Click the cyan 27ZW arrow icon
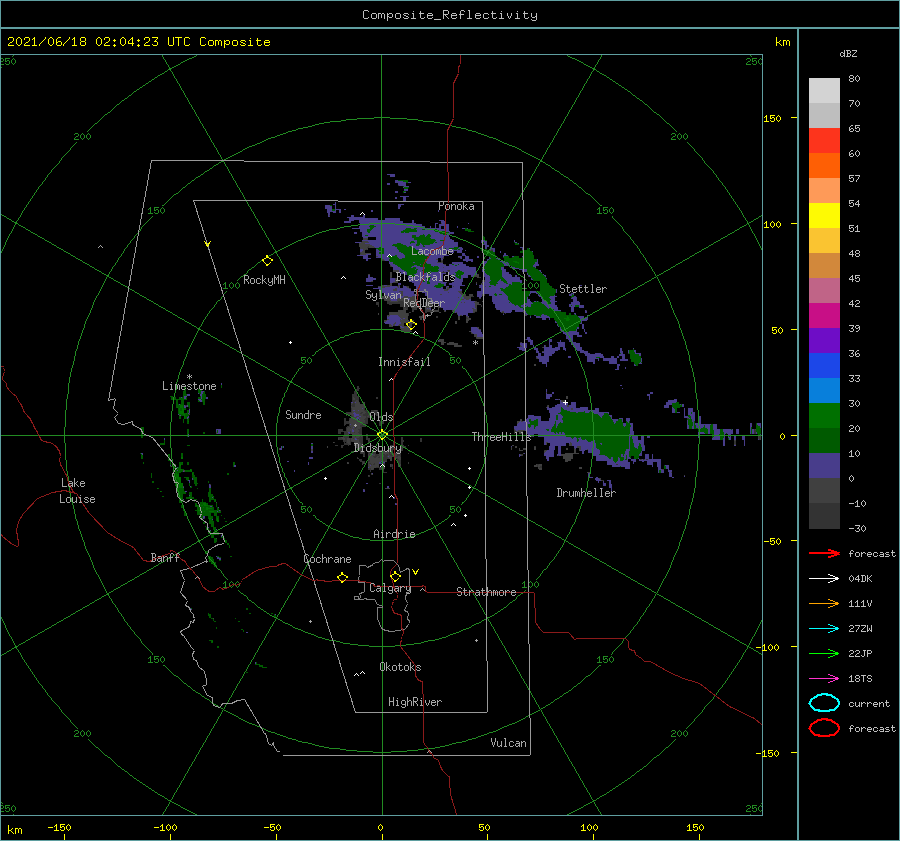 click(x=824, y=629)
